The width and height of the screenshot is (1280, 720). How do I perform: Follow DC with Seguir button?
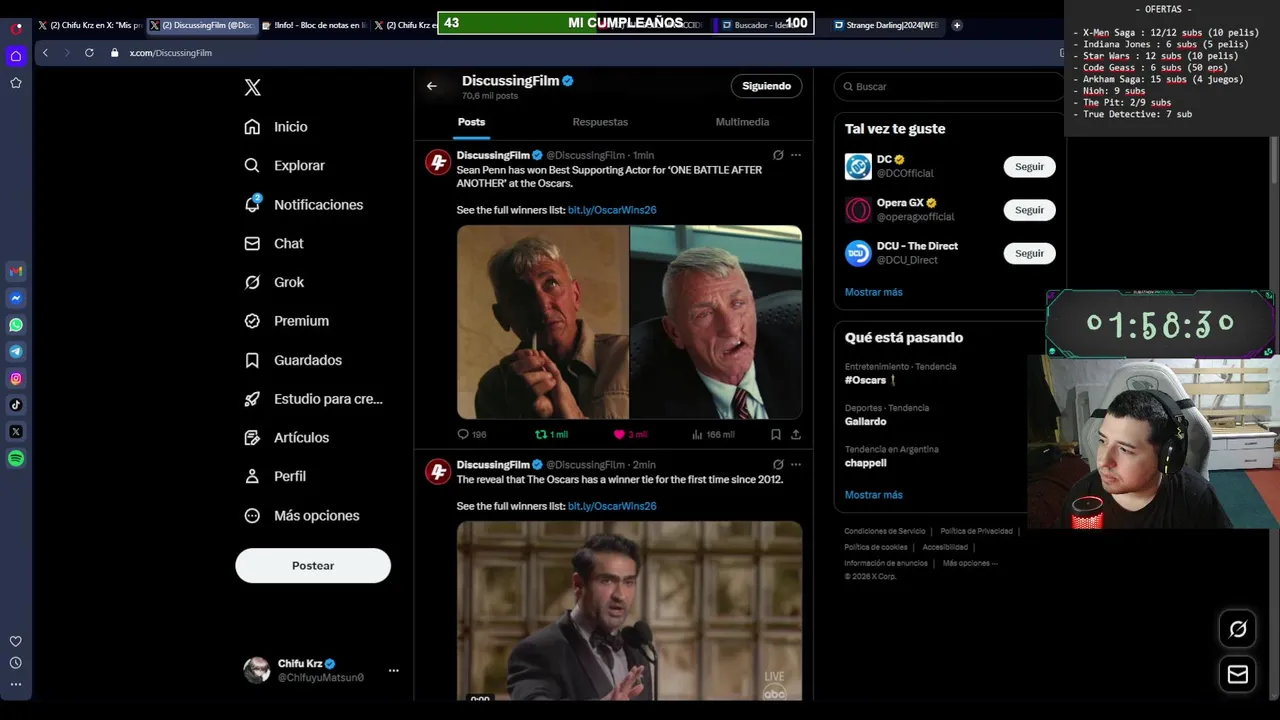pos(1029,167)
